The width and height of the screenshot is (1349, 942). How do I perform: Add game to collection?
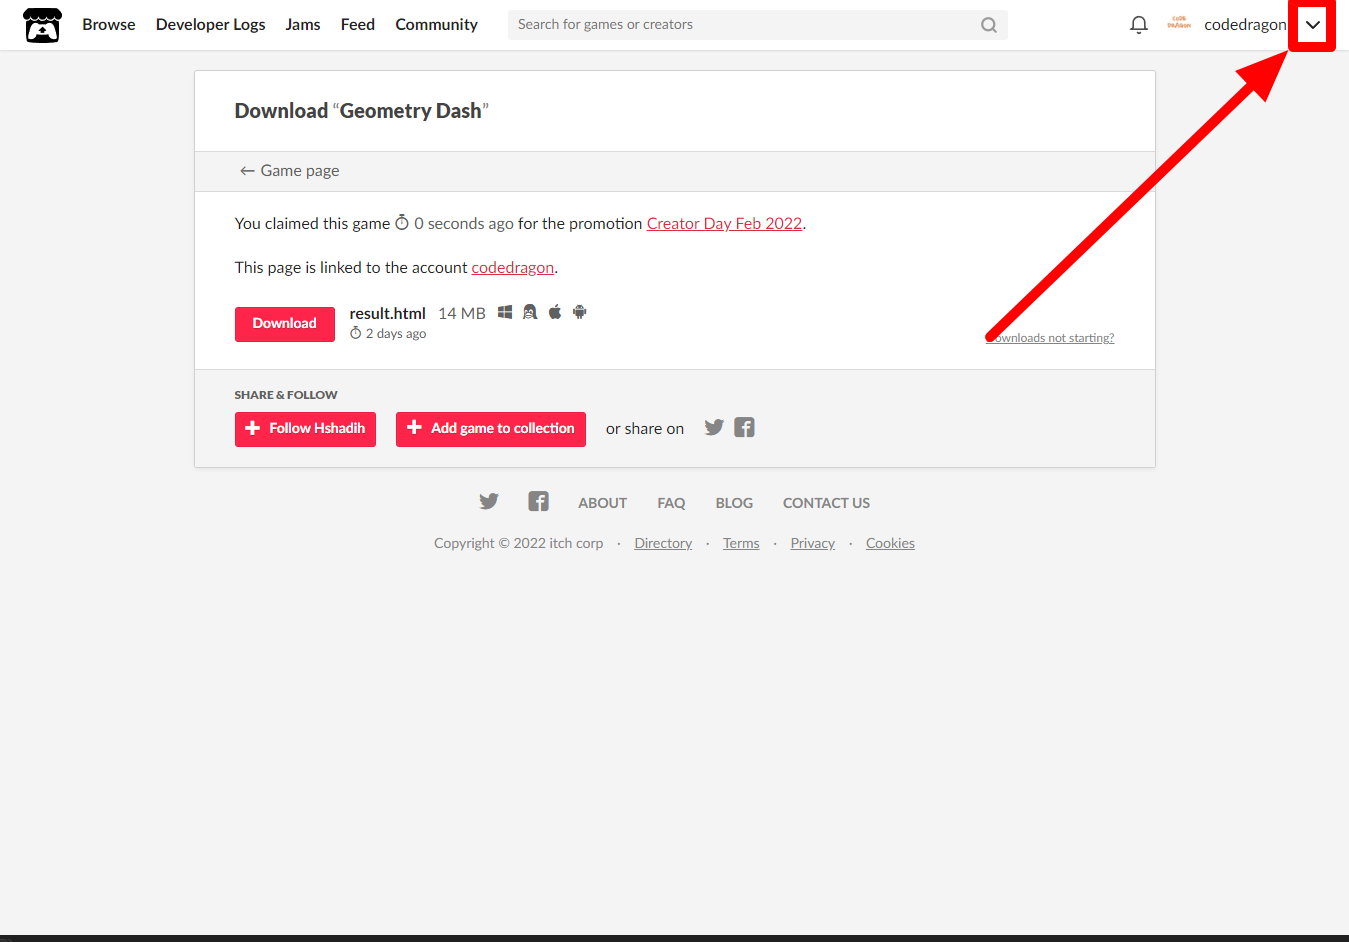pyautogui.click(x=491, y=429)
